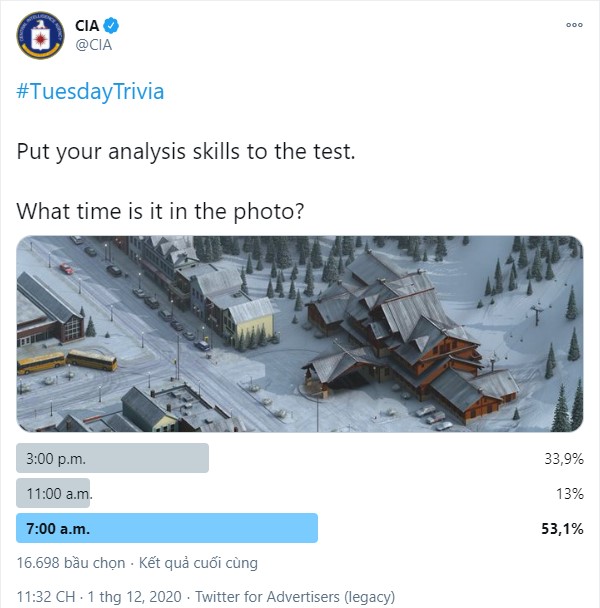Open the snowy town photo
600x608 pixels.
point(300,333)
